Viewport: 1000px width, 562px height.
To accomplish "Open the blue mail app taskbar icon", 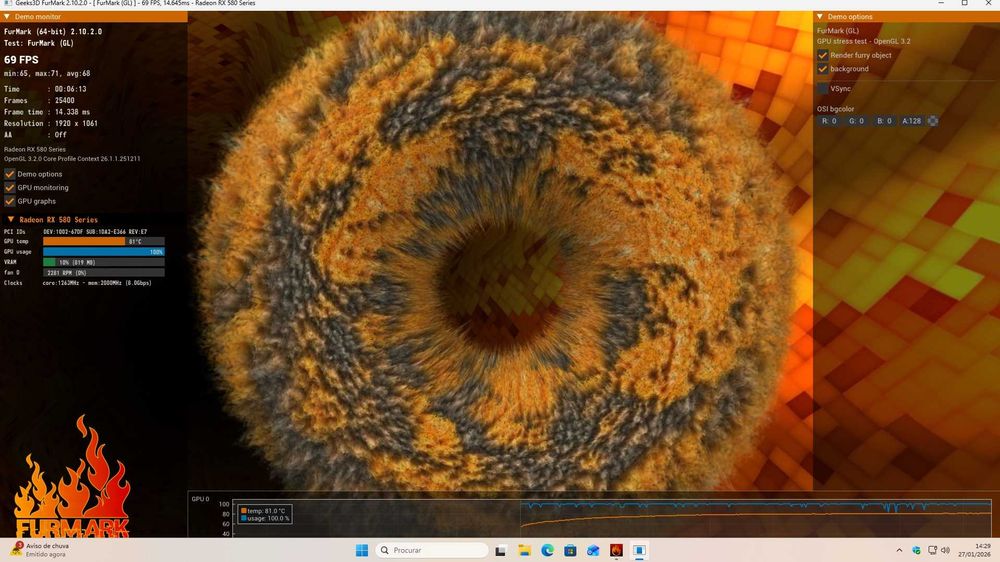I will pos(593,550).
